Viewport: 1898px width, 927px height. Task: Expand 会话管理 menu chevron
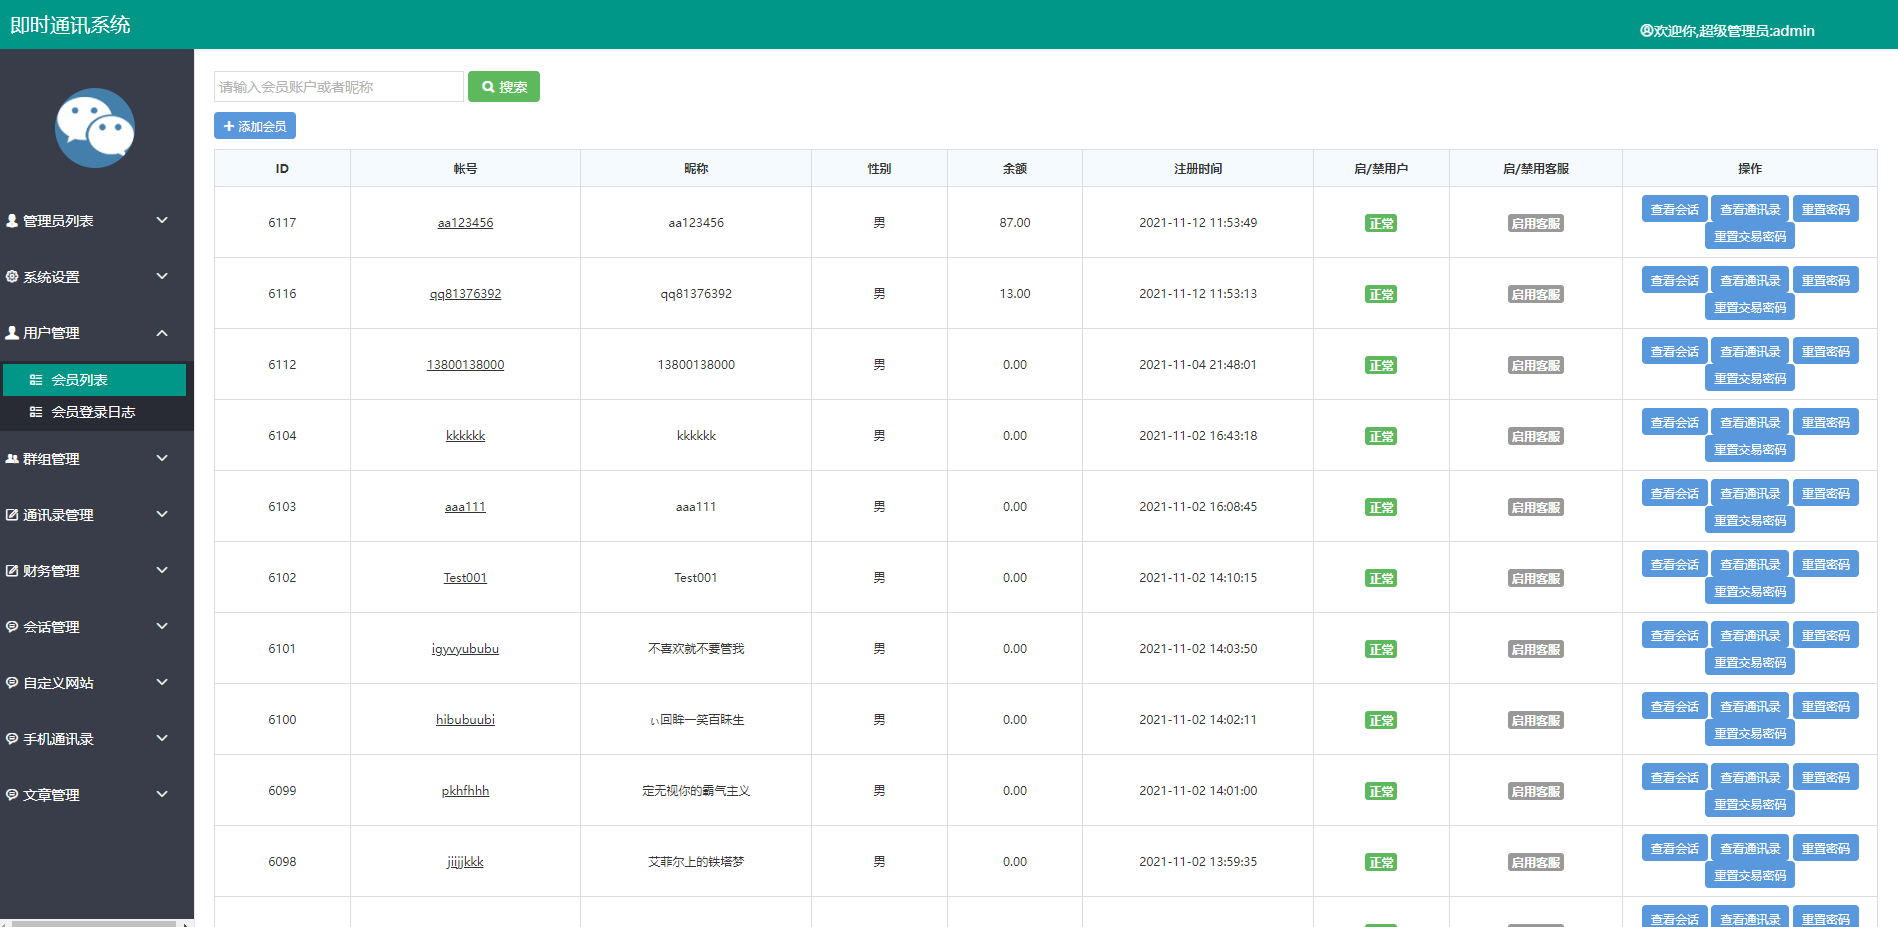pyautogui.click(x=162, y=626)
